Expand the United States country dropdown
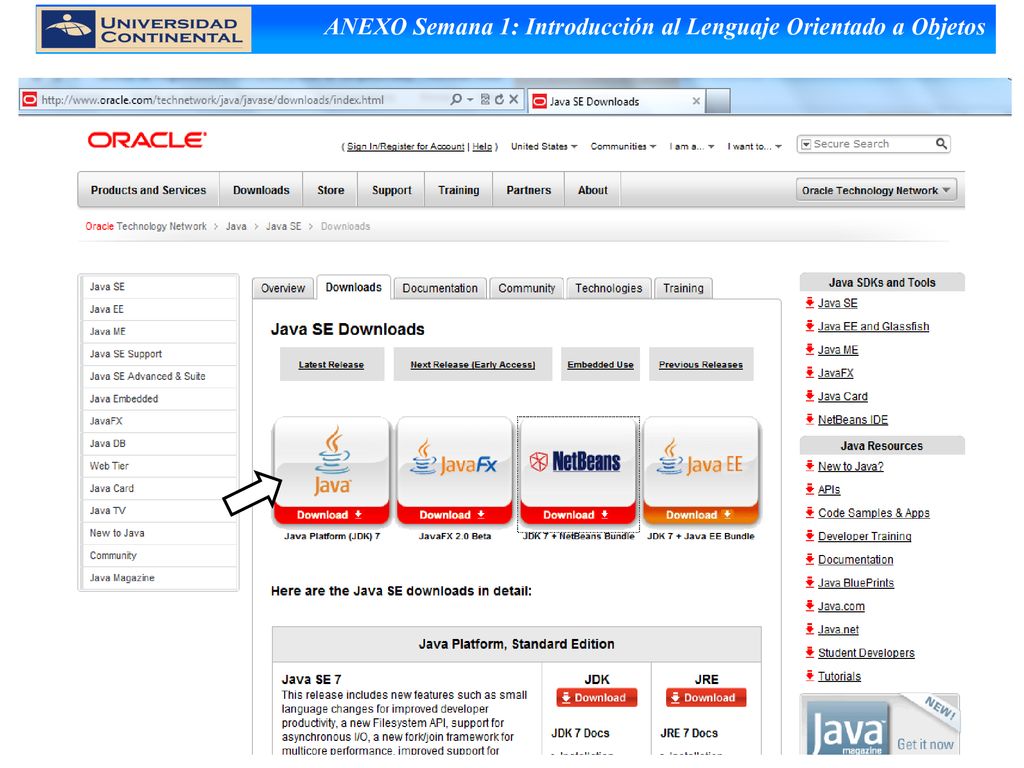This screenshot has height=768, width=1024. click(544, 146)
